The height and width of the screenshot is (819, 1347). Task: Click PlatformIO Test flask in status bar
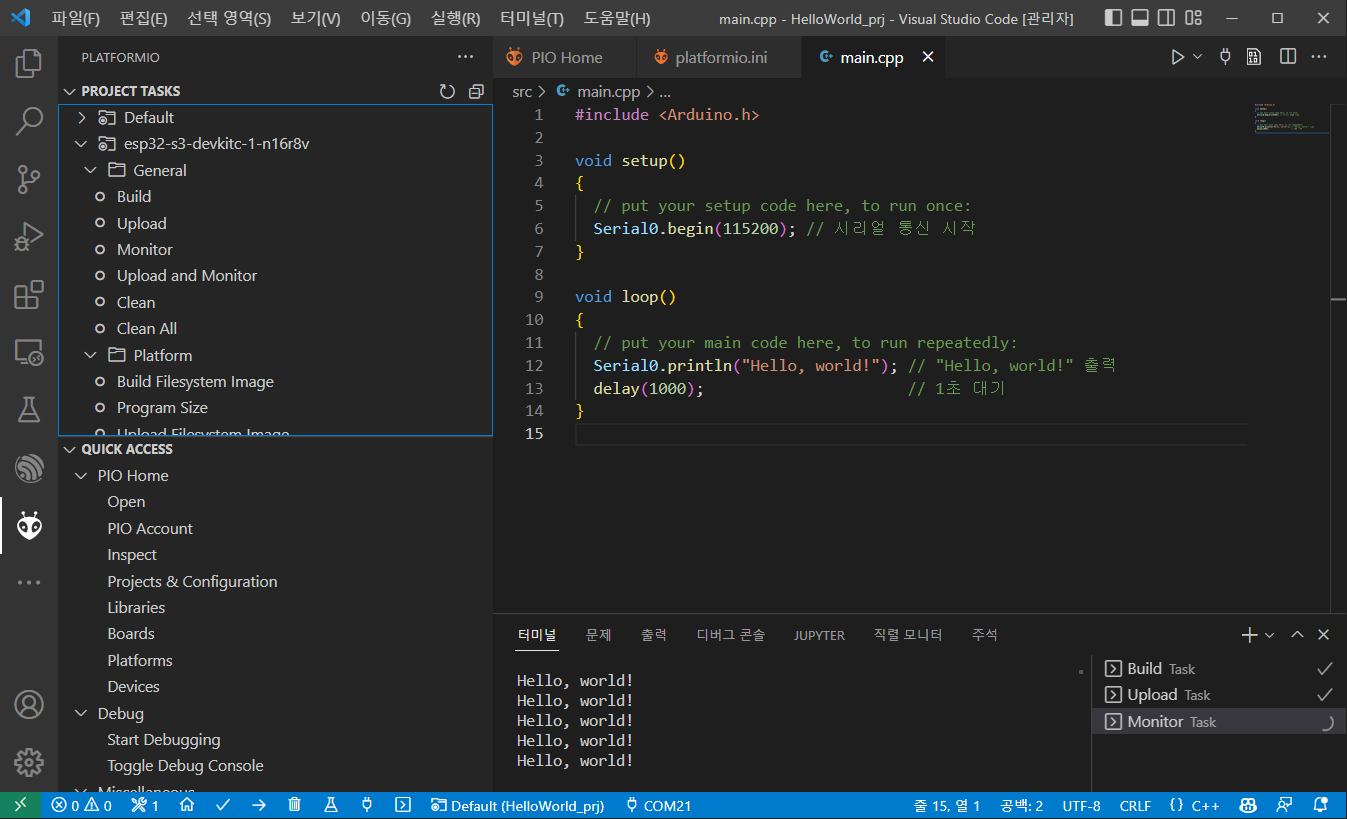point(330,805)
